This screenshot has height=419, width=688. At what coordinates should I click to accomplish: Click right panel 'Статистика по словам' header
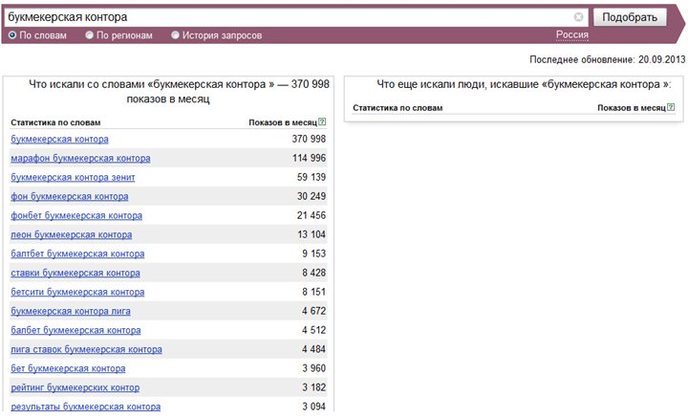coord(398,107)
